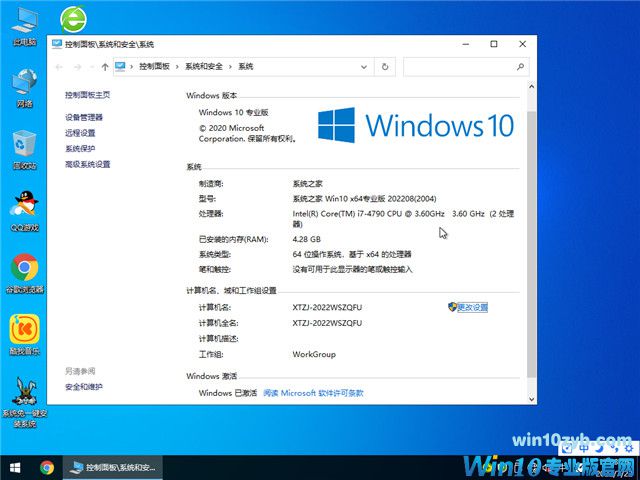Click the 系统之家 manufacturer value
Screen dimensions: 640x480
point(307,183)
